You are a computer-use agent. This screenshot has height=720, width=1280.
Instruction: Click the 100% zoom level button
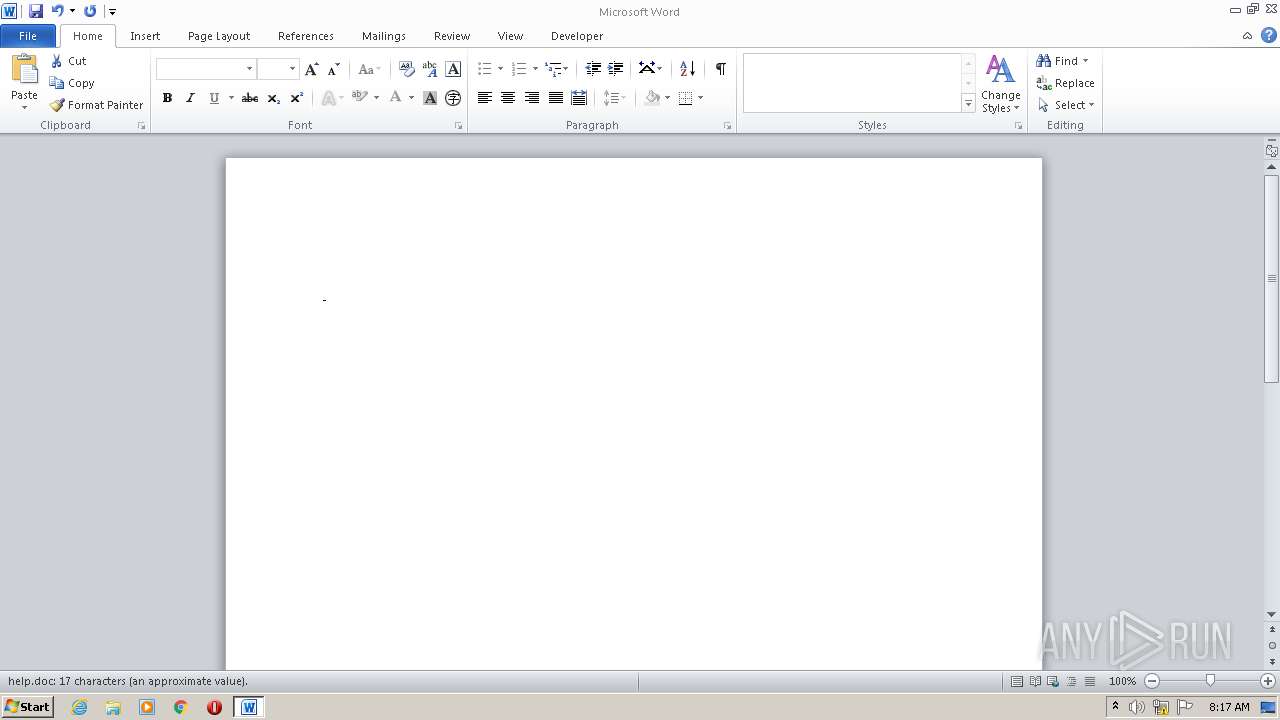[x=1122, y=681]
